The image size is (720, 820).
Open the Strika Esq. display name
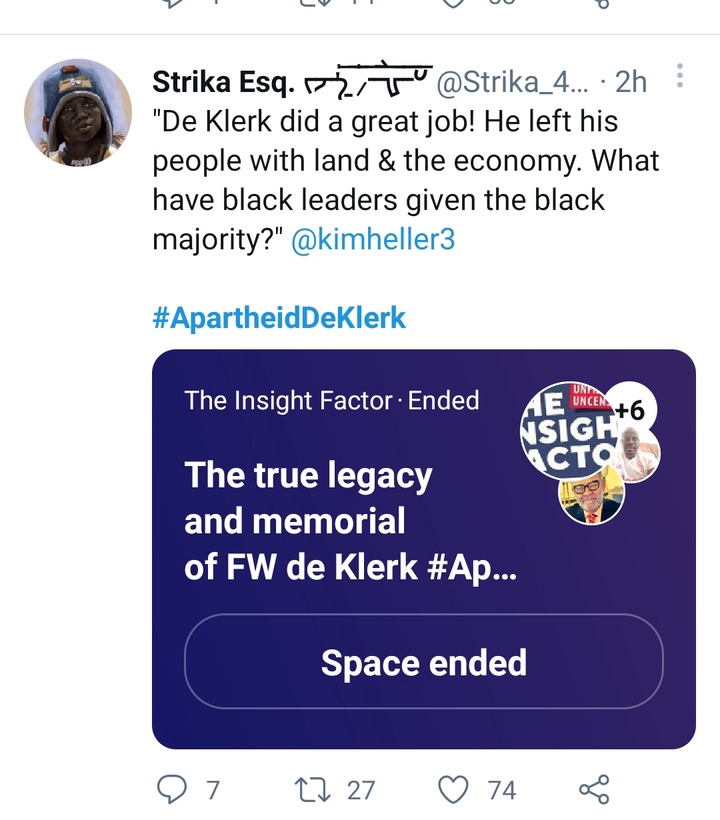(x=223, y=82)
